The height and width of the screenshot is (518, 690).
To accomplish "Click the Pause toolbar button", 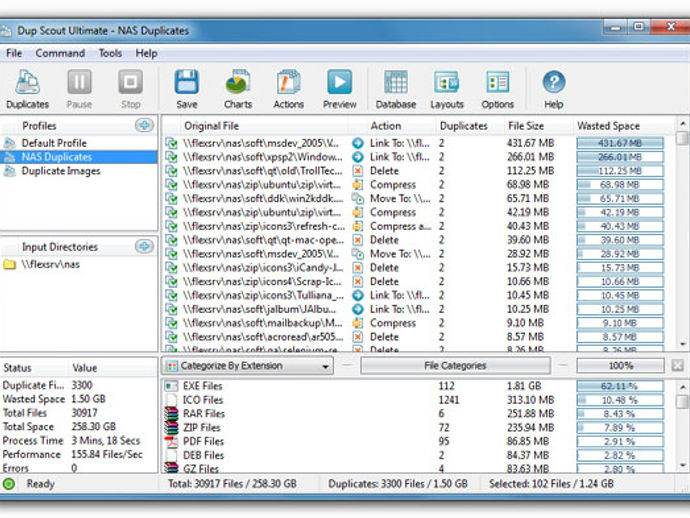I will (x=79, y=82).
